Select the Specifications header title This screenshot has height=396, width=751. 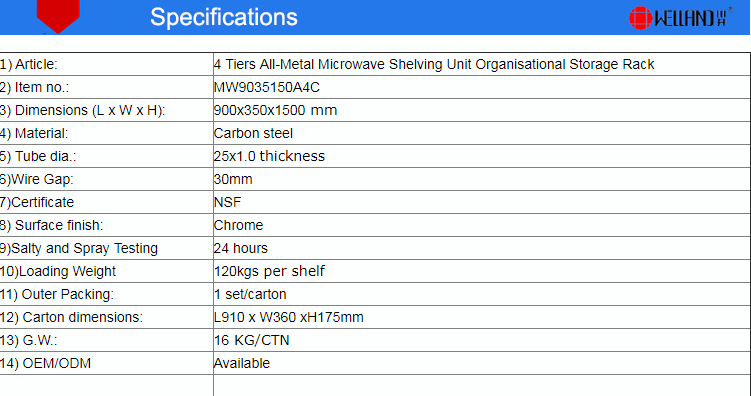click(x=224, y=17)
